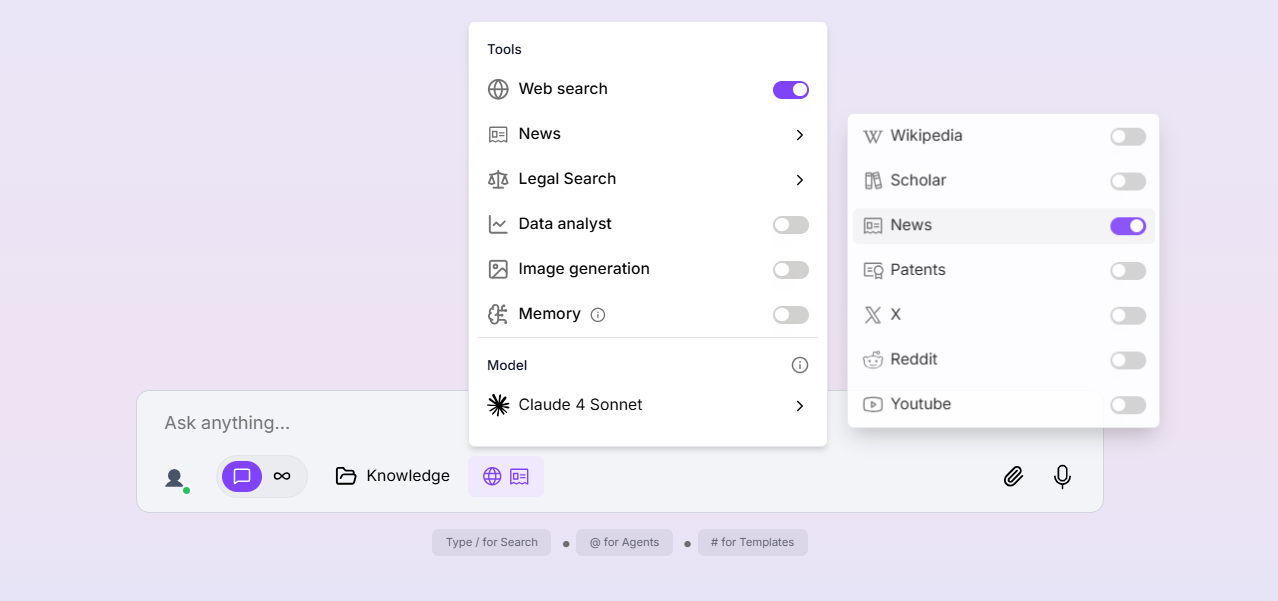Viewport: 1278px width, 601px height.
Task: Open the Claude 4 Sonnet model selector
Action: tap(648, 405)
